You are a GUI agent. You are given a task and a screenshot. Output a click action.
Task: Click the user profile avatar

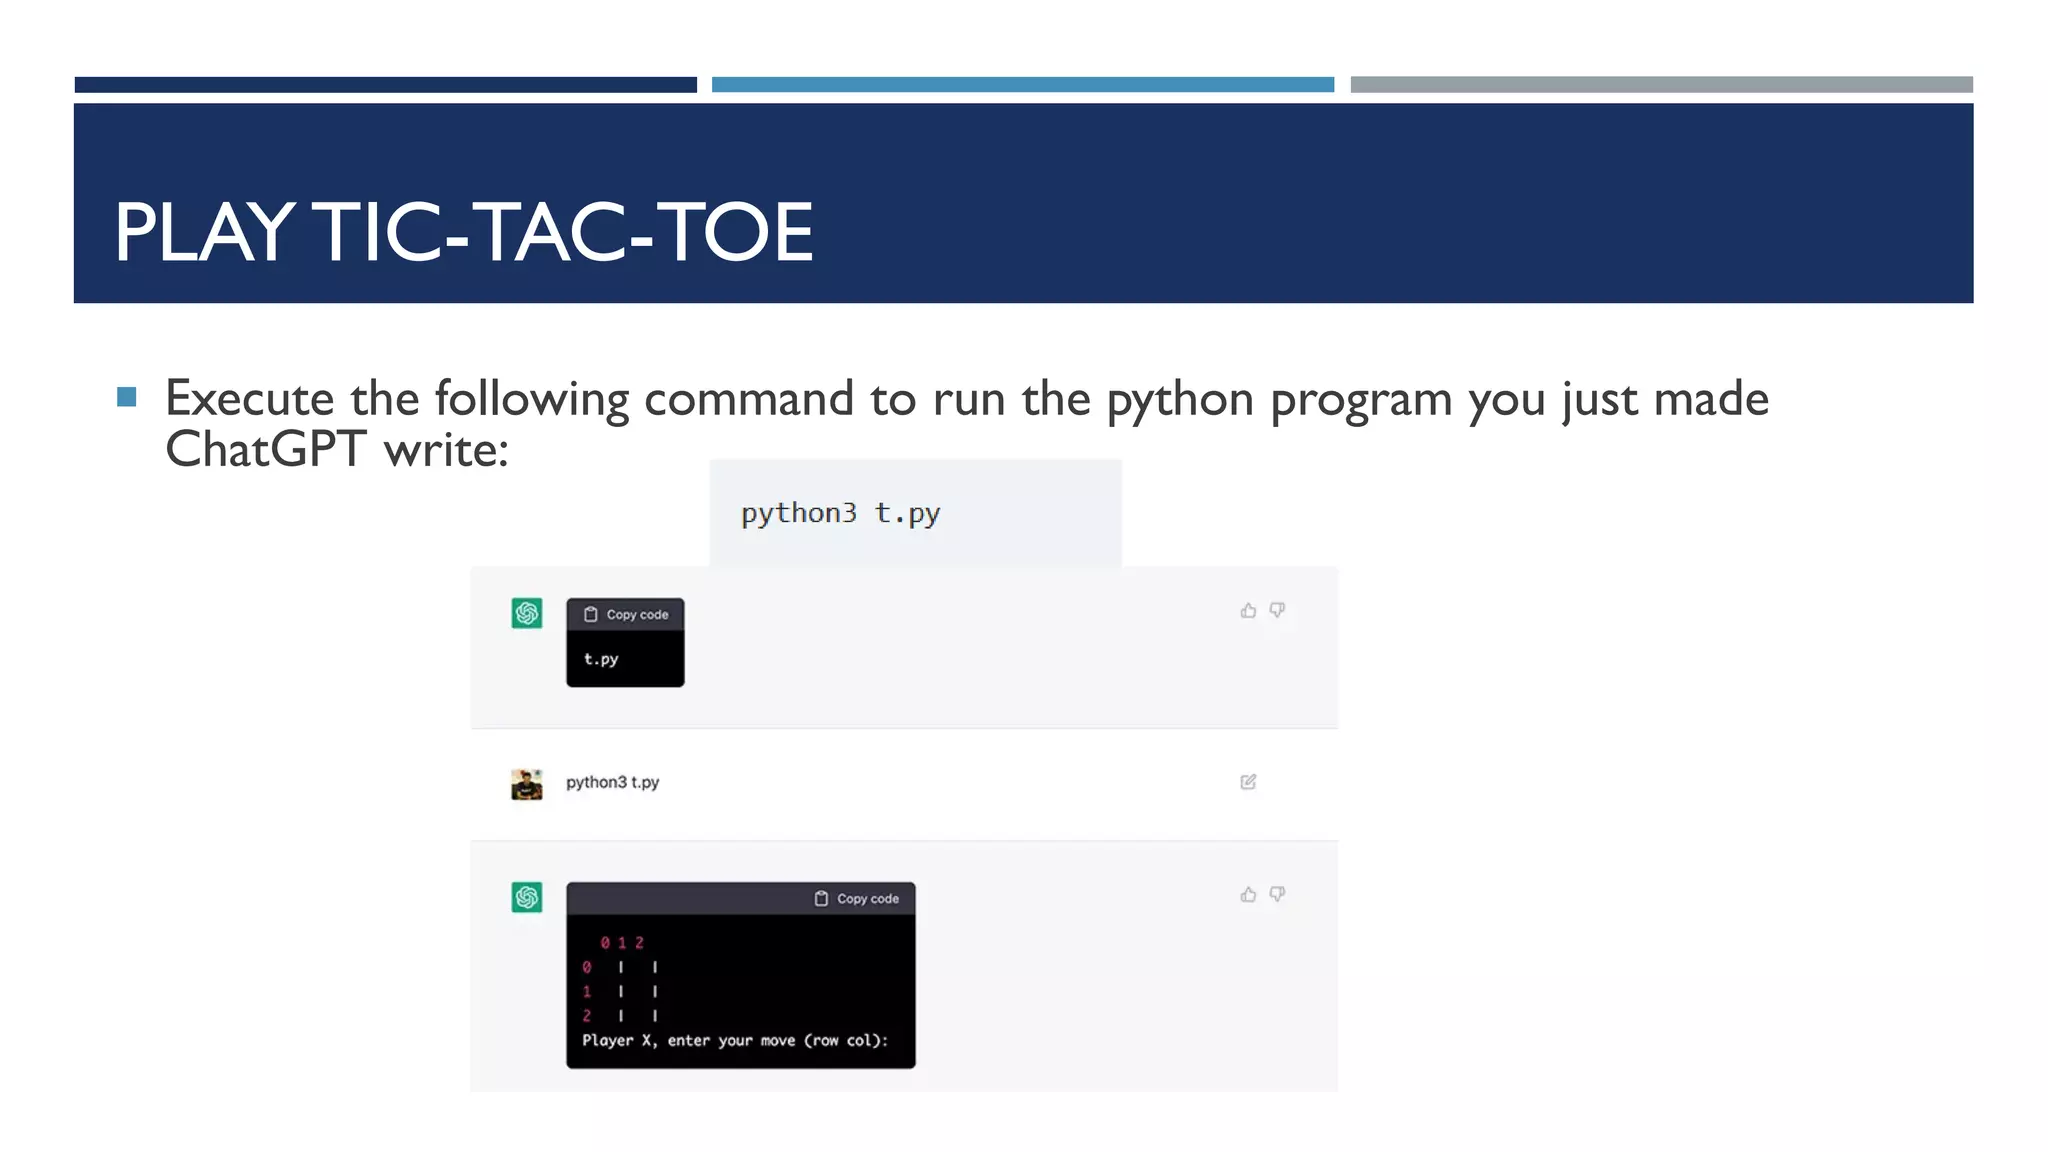point(527,784)
